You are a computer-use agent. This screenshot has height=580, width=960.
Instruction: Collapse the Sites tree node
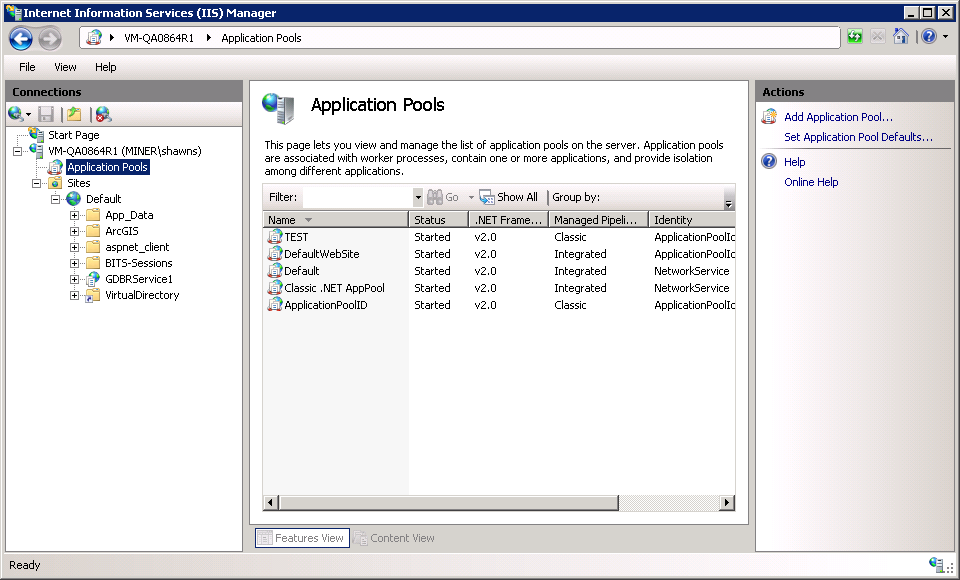(37, 183)
